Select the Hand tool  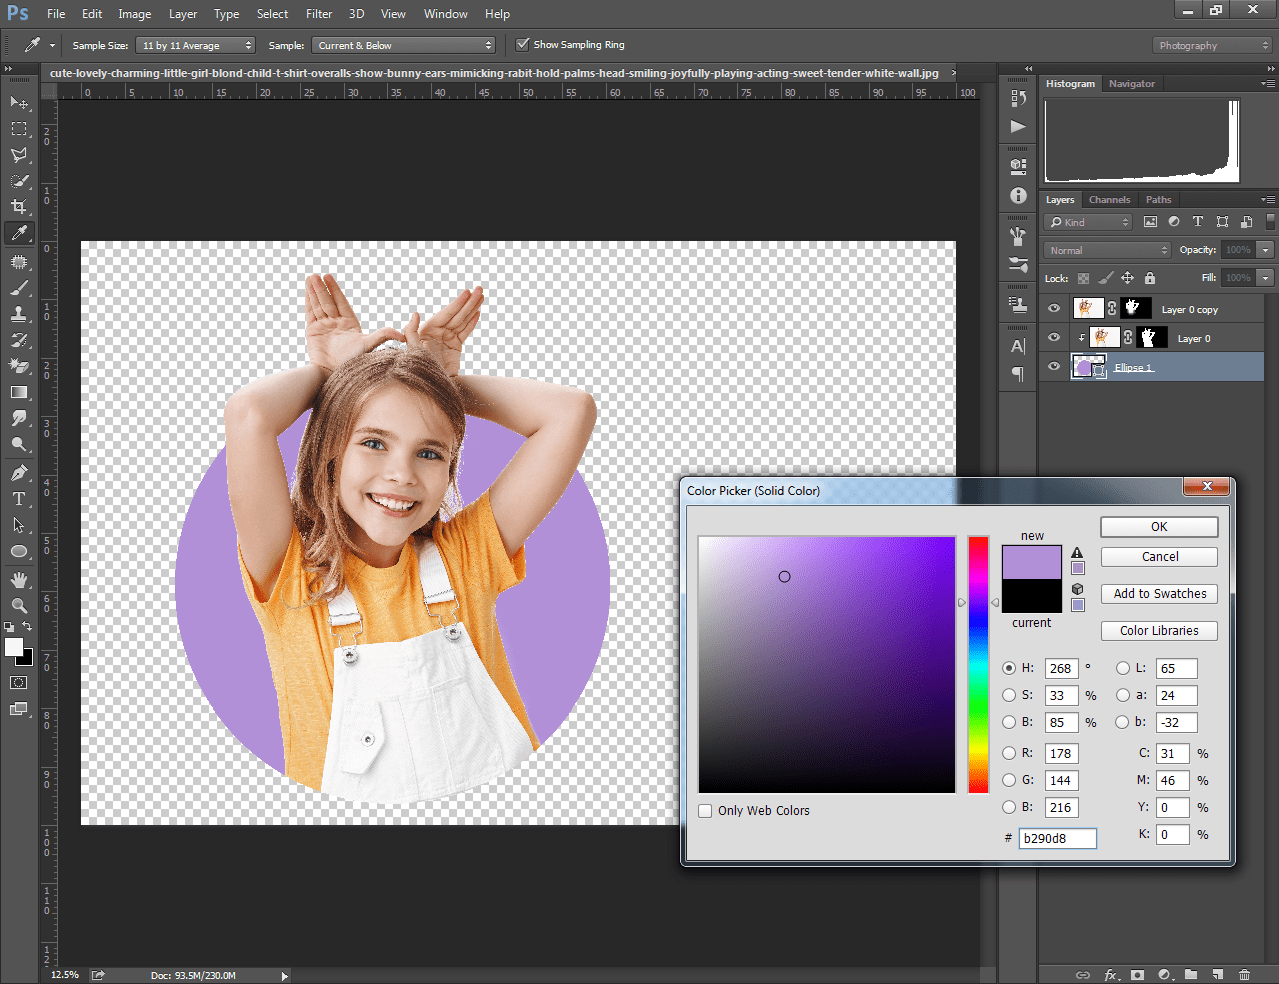click(19, 580)
